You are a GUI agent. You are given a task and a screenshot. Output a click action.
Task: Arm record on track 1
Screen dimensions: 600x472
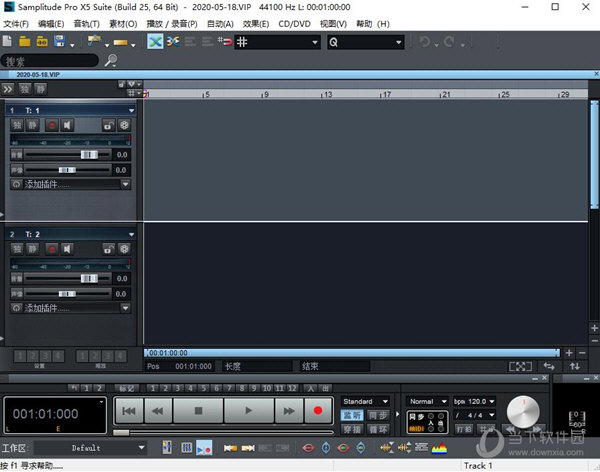[x=50, y=125]
